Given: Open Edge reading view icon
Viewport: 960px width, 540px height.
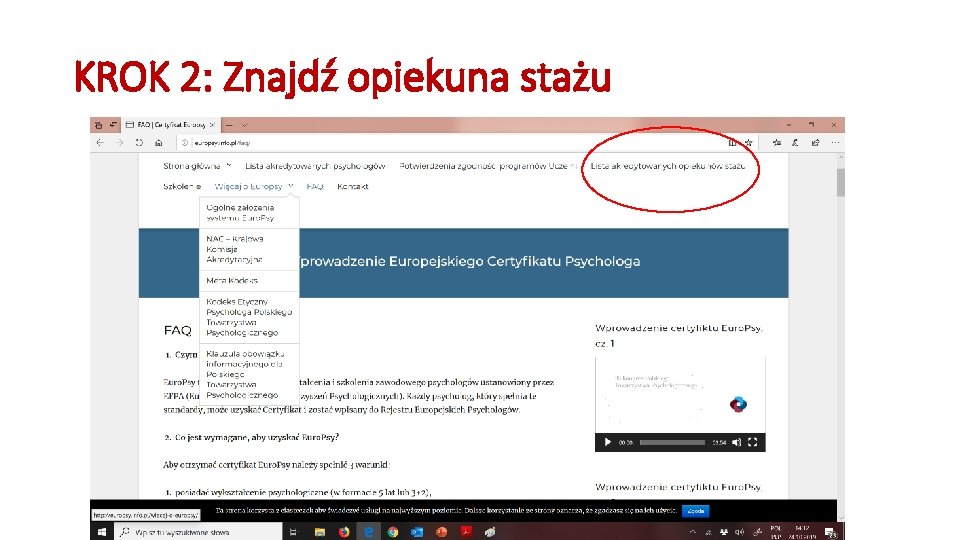Looking at the screenshot, I should click(x=732, y=143).
